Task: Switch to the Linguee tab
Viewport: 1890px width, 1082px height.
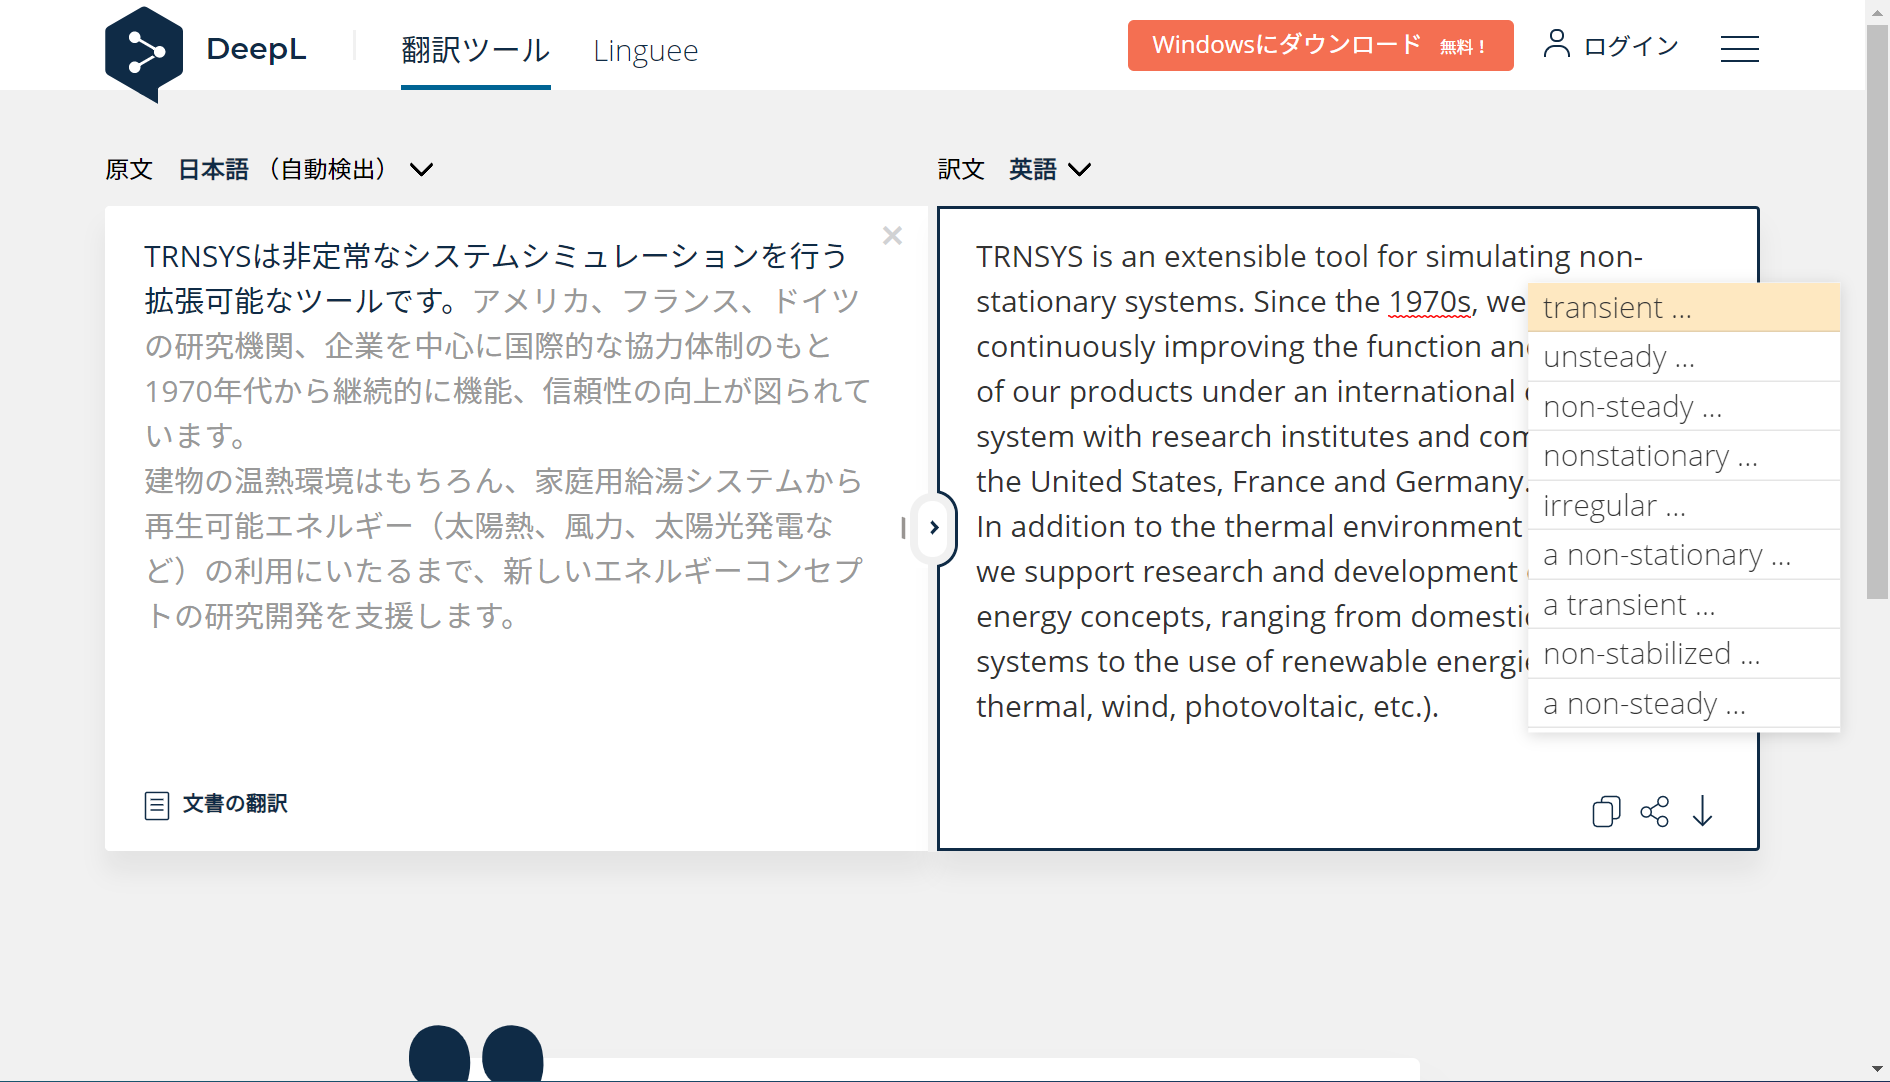Action: pos(645,50)
